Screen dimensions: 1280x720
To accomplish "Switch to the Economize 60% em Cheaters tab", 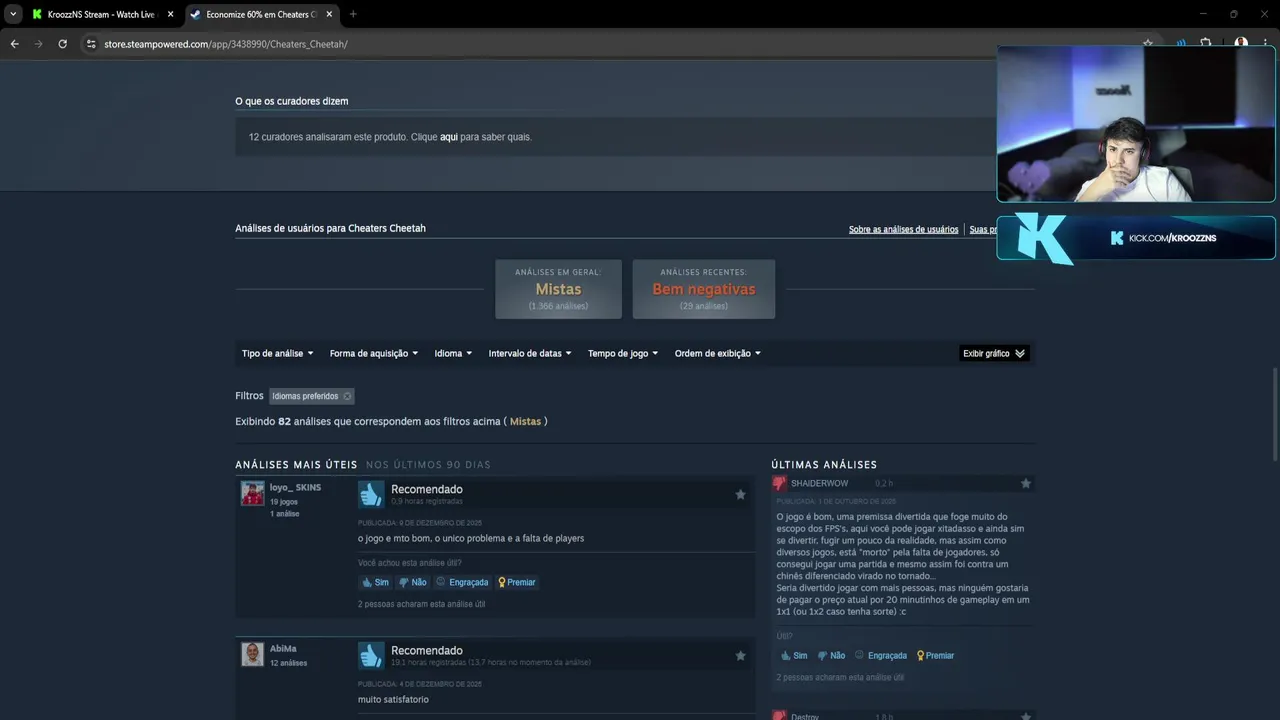I will pos(262,14).
